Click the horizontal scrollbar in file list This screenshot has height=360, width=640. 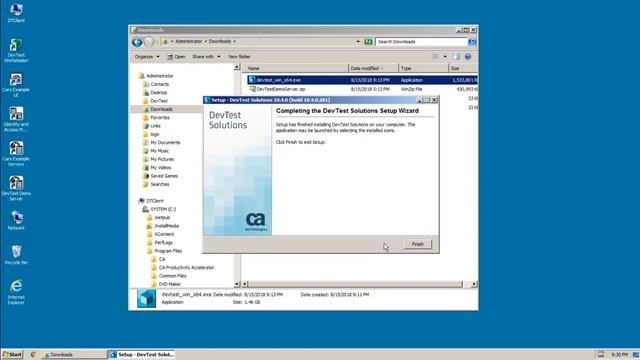(x=355, y=284)
